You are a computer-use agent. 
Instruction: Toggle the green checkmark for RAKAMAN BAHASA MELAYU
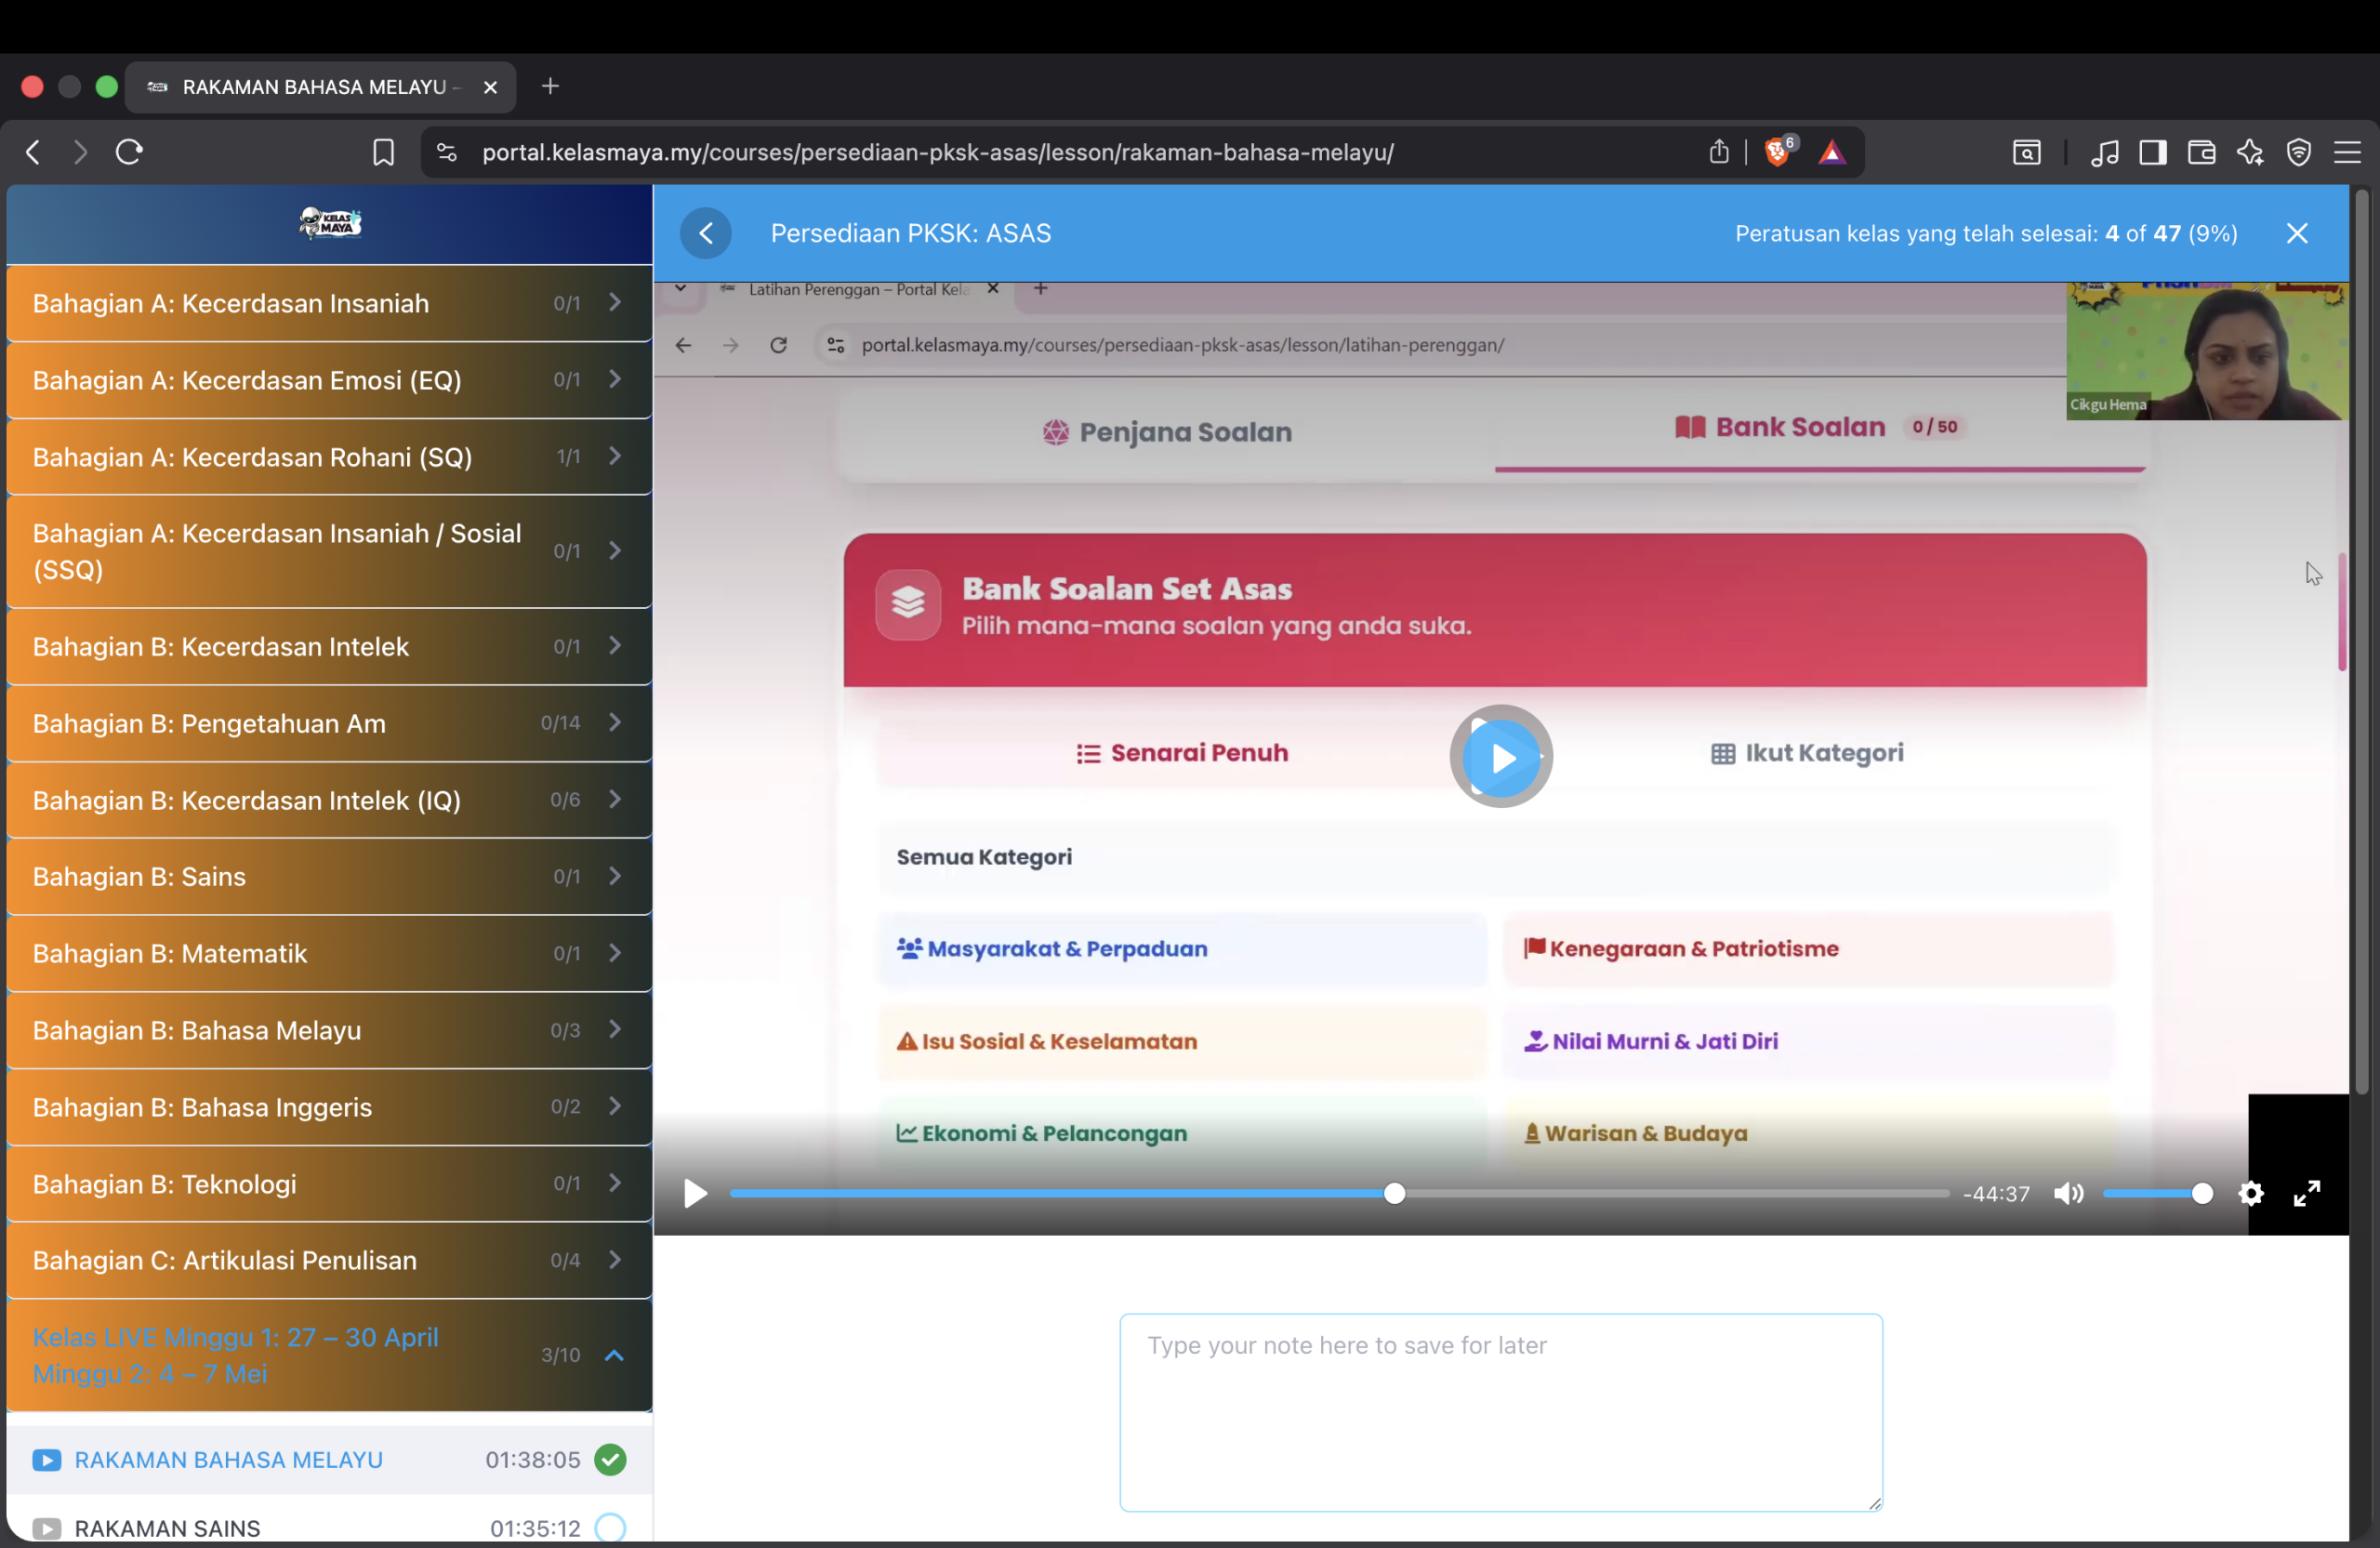(x=610, y=1459)
